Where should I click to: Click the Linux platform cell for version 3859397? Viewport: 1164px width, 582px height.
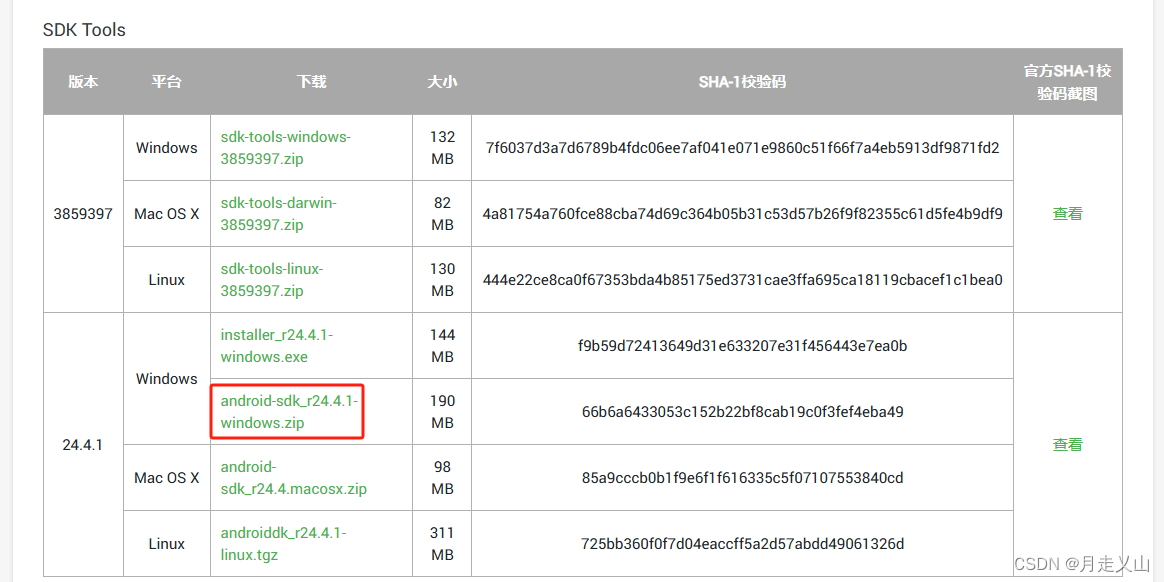(x=167, y=280)
